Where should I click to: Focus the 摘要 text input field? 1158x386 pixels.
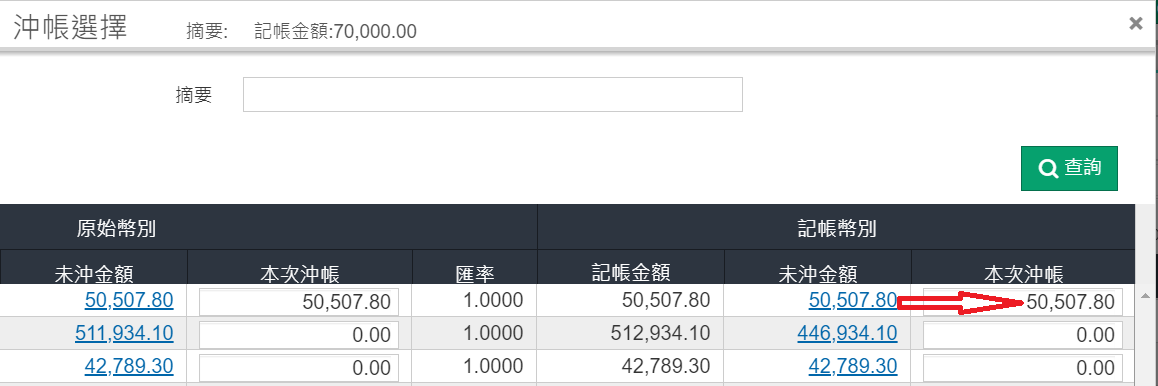tap(493, 94)
